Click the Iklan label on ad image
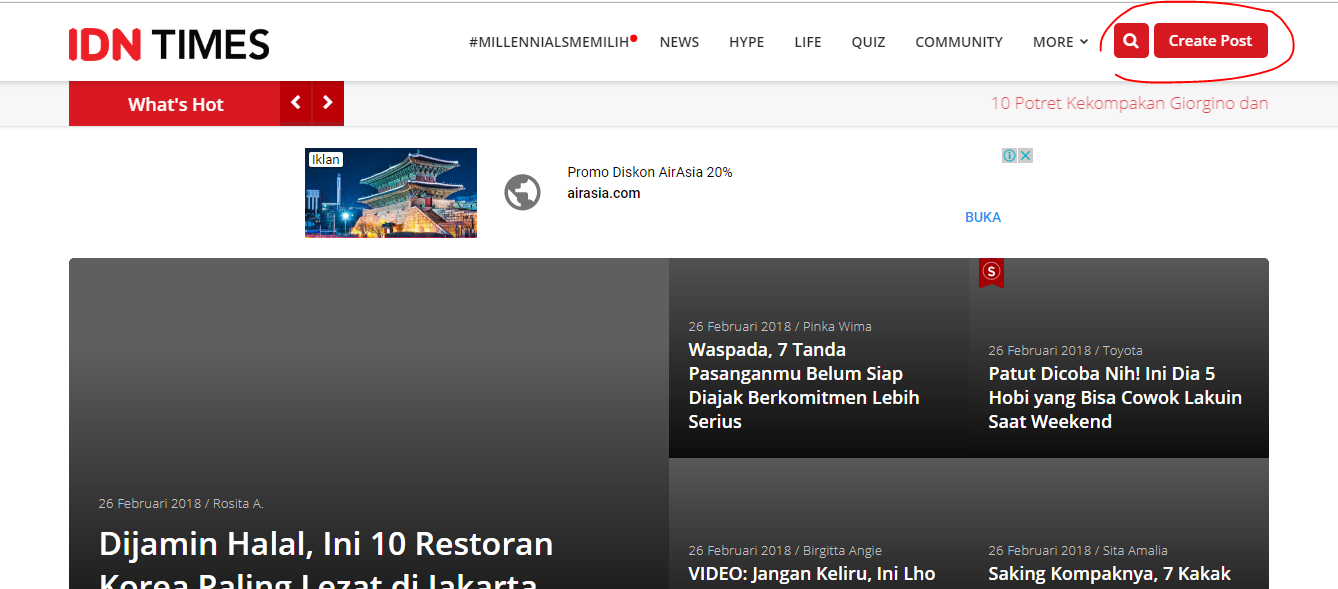 (x=325, y=159)
